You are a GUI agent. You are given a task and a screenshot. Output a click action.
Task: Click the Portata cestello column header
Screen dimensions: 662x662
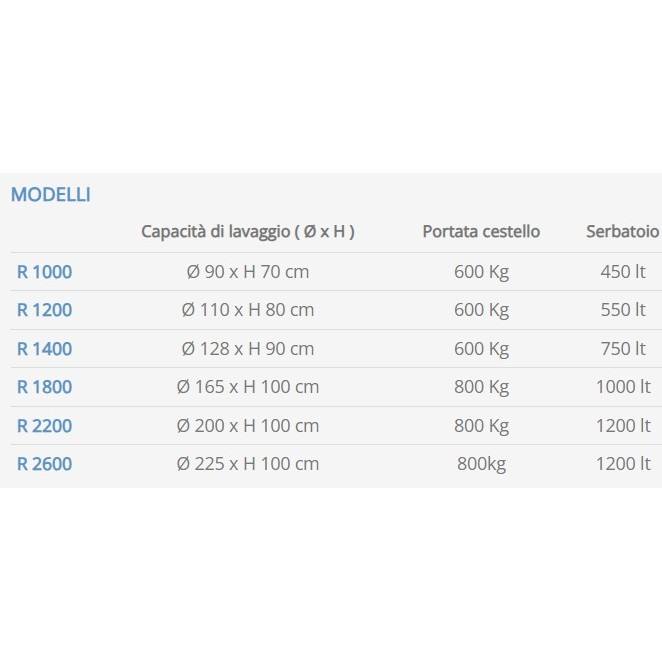click(481, 232)
